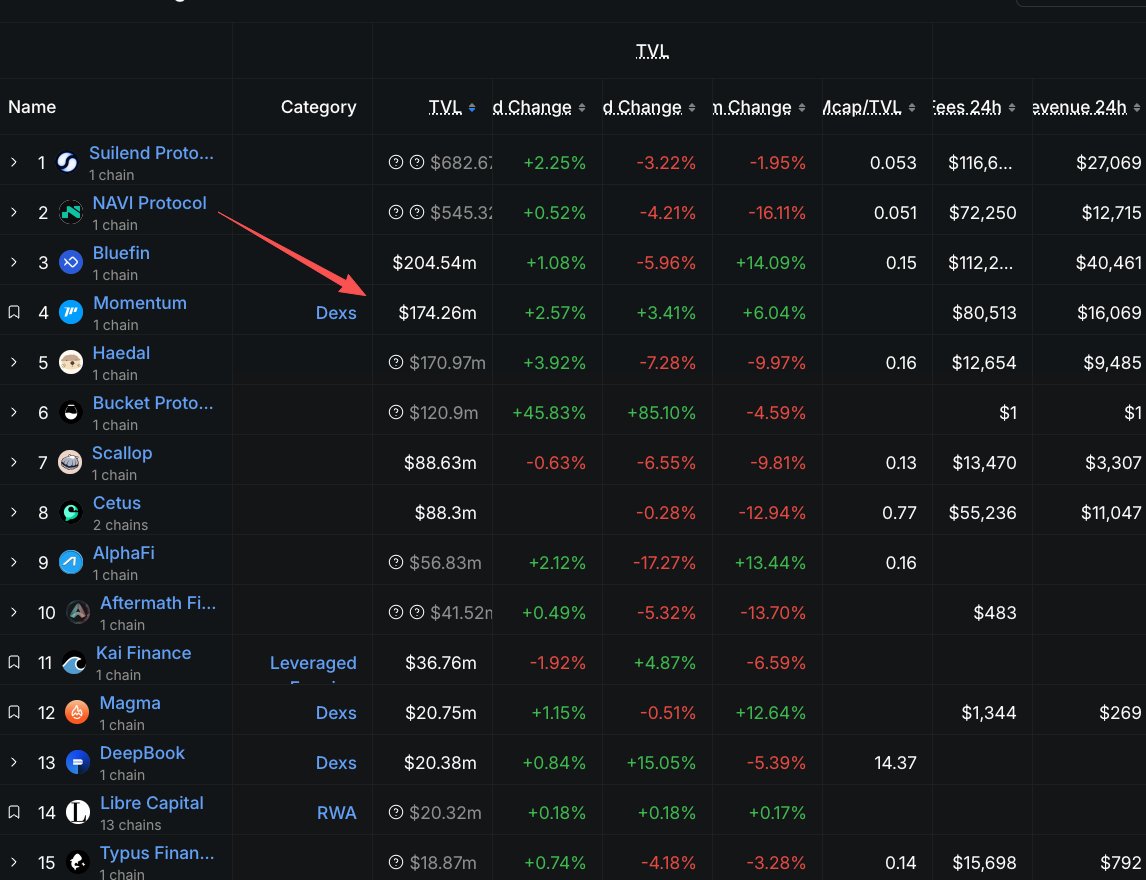Viewport: 1146px width, 880px height.
Task: Sort by Fees 24h column header
Action: 974,107
